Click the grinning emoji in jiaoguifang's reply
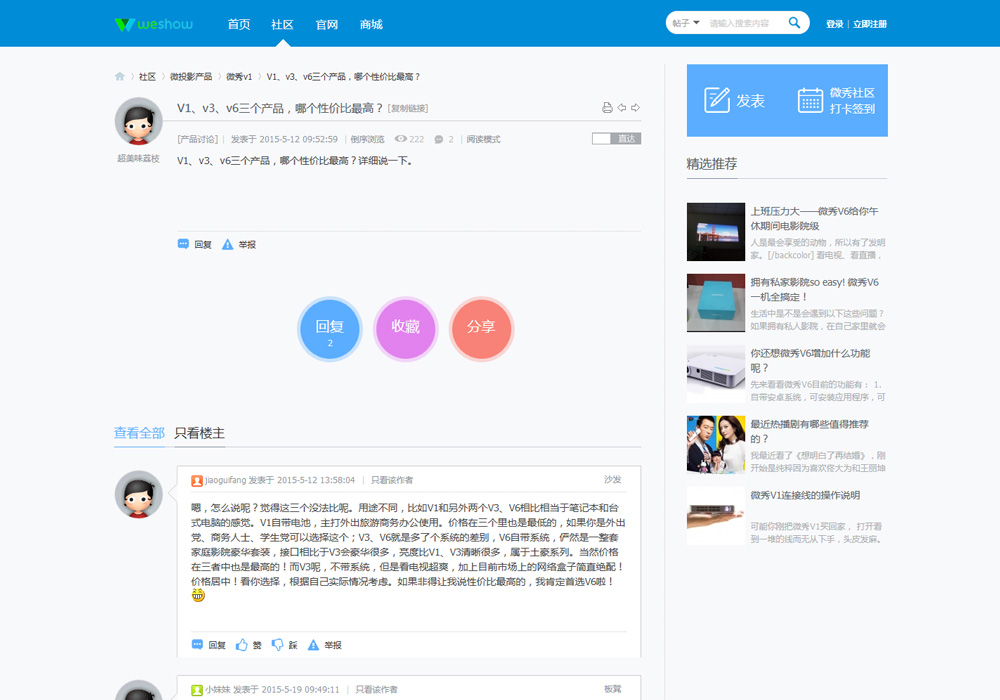 coord(198,595)
